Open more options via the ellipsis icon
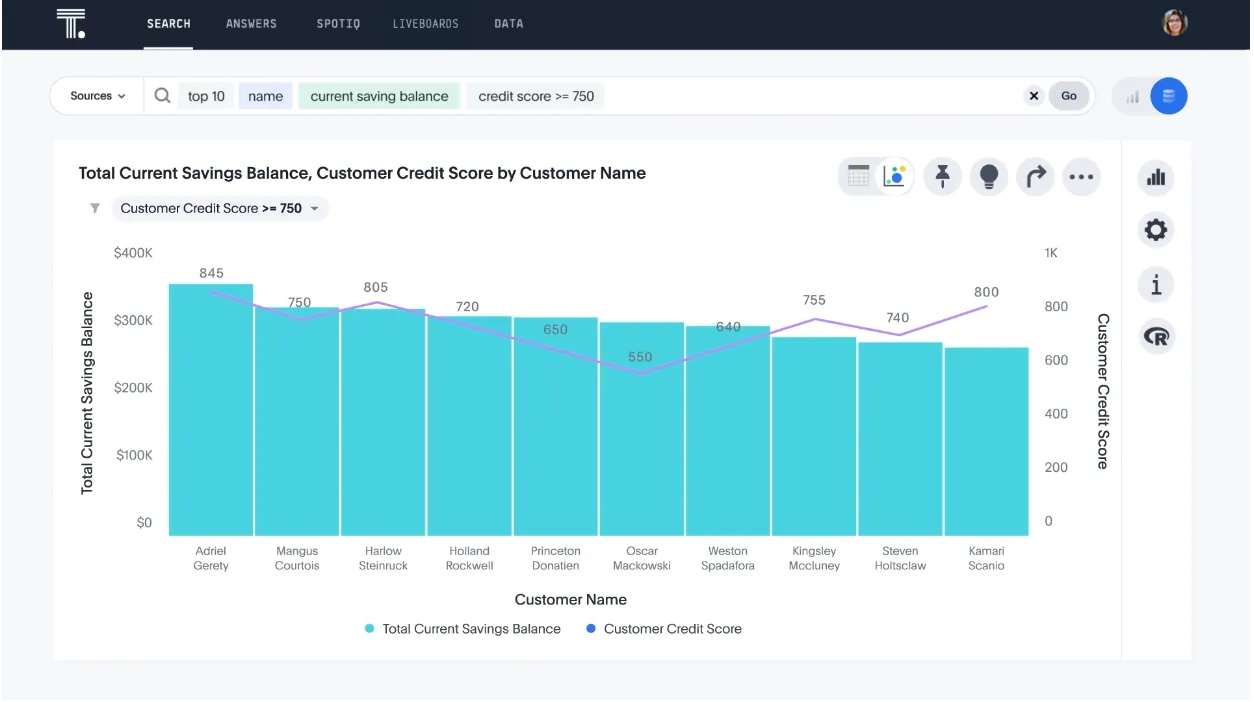 [x=1081, y=176]
